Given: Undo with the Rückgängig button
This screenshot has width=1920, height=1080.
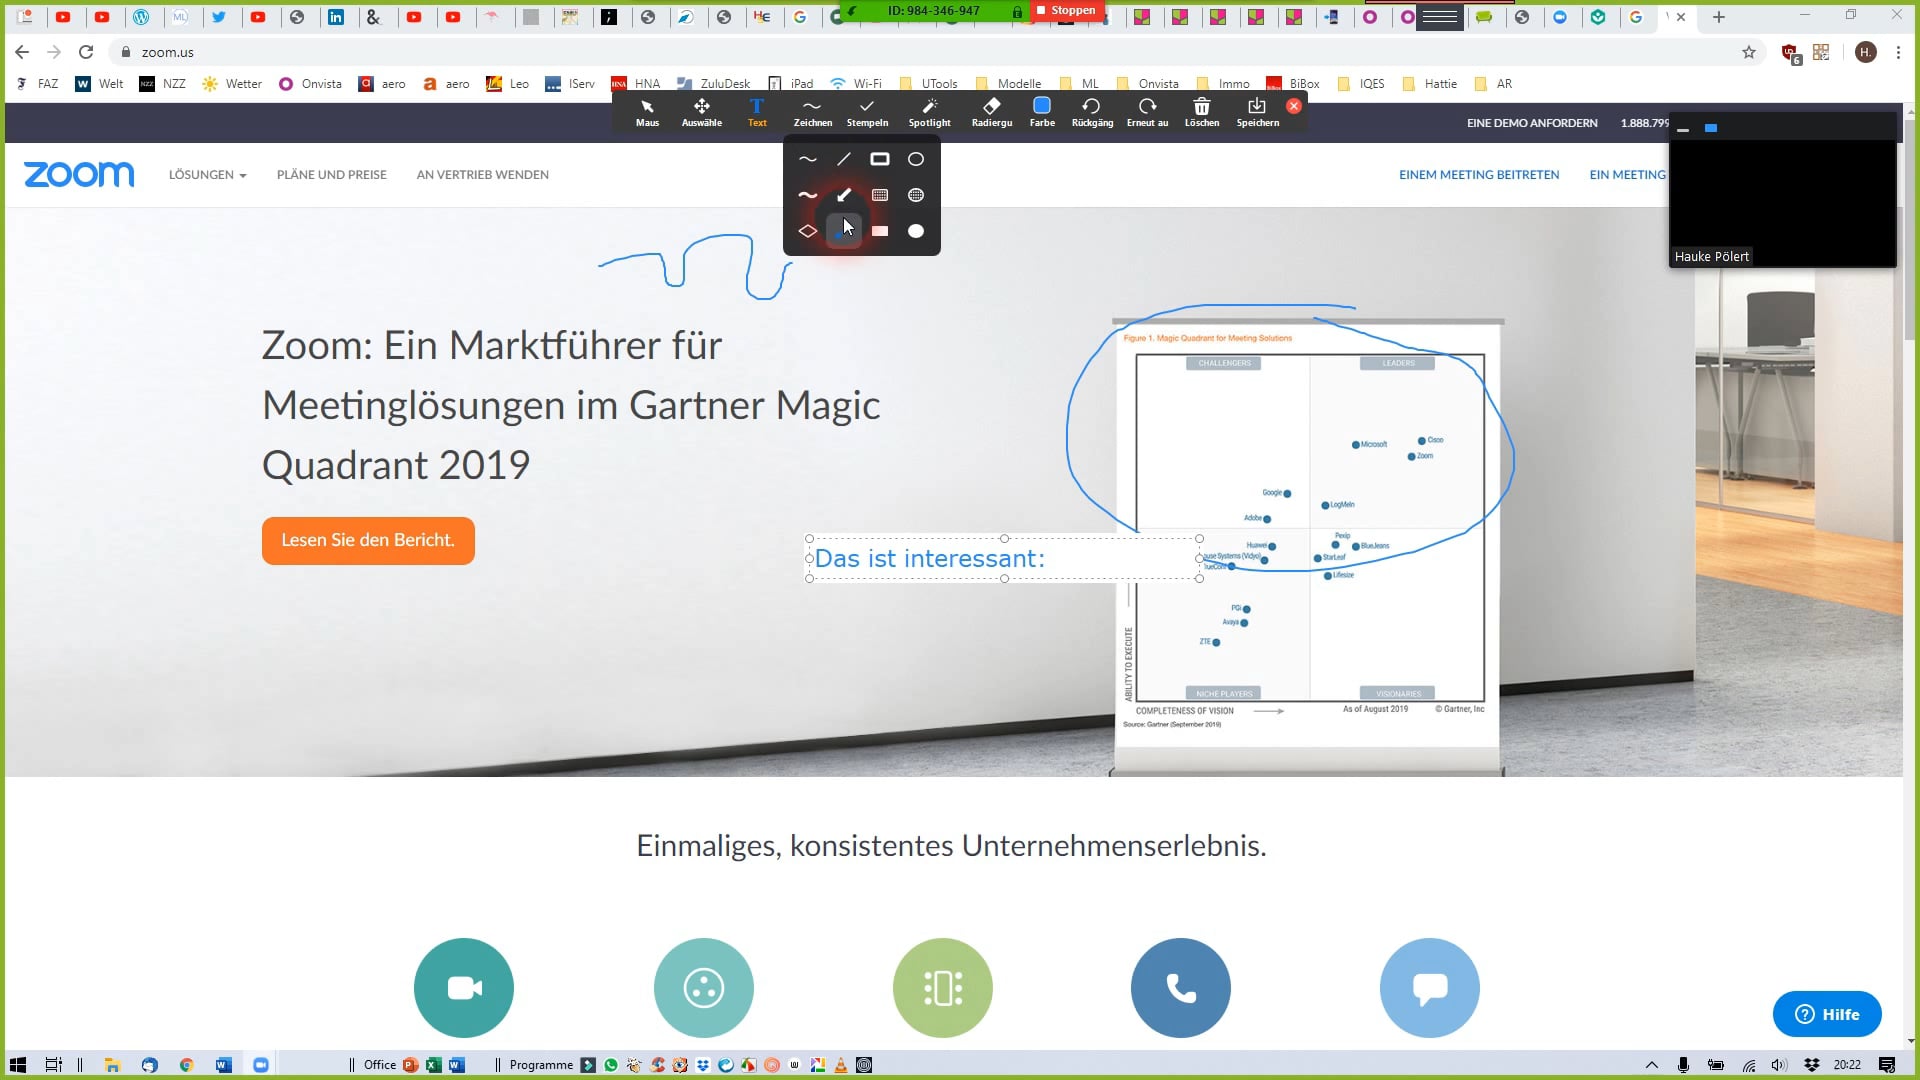Looking at the screenshot, I should (1092, 112).
